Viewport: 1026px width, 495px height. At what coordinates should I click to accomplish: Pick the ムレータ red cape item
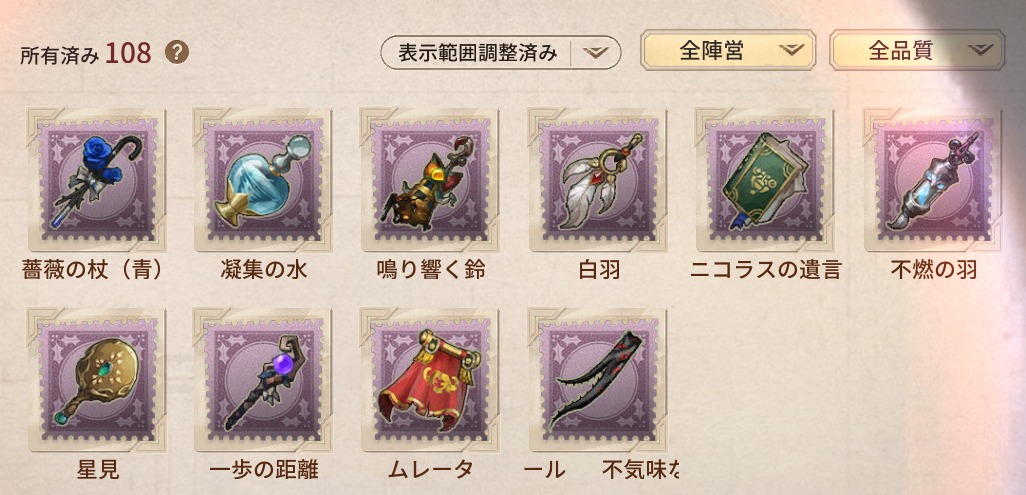tap(431, 380)
